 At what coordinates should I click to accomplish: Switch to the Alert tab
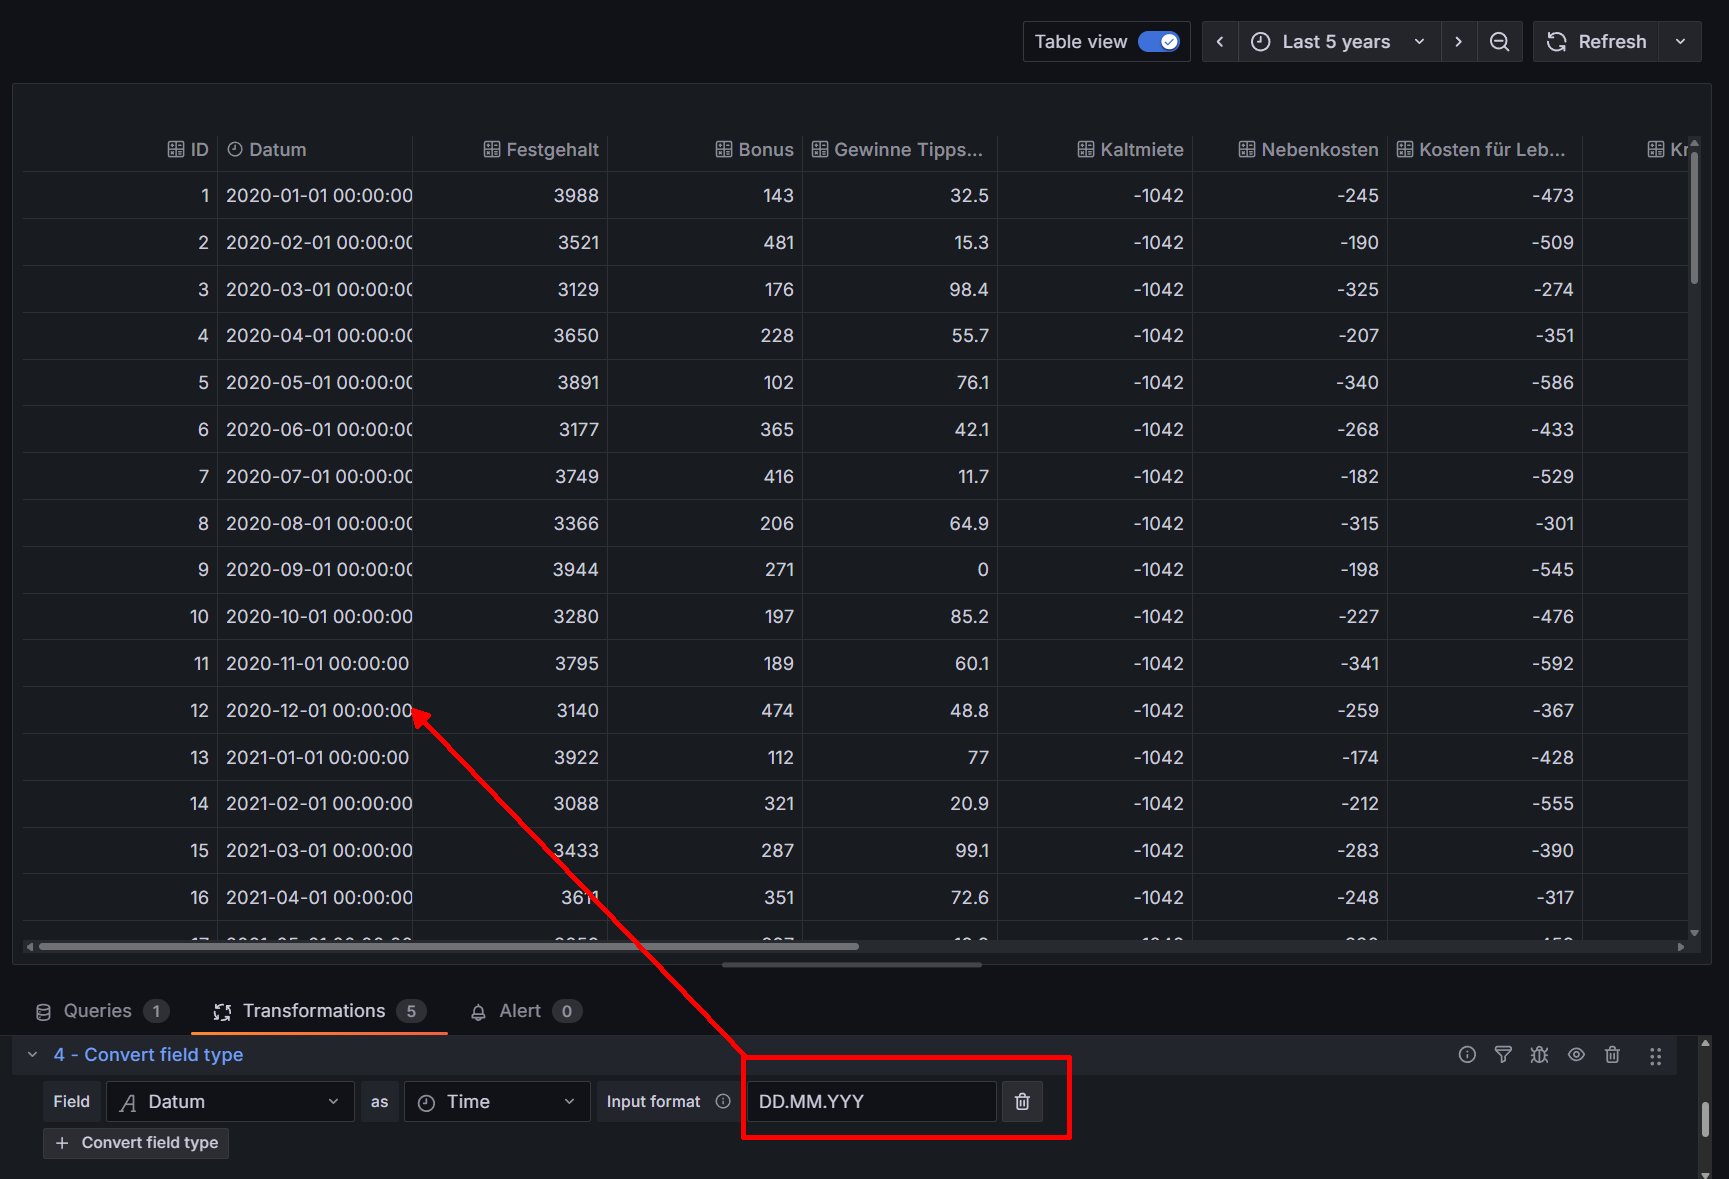coord(520,1011)
